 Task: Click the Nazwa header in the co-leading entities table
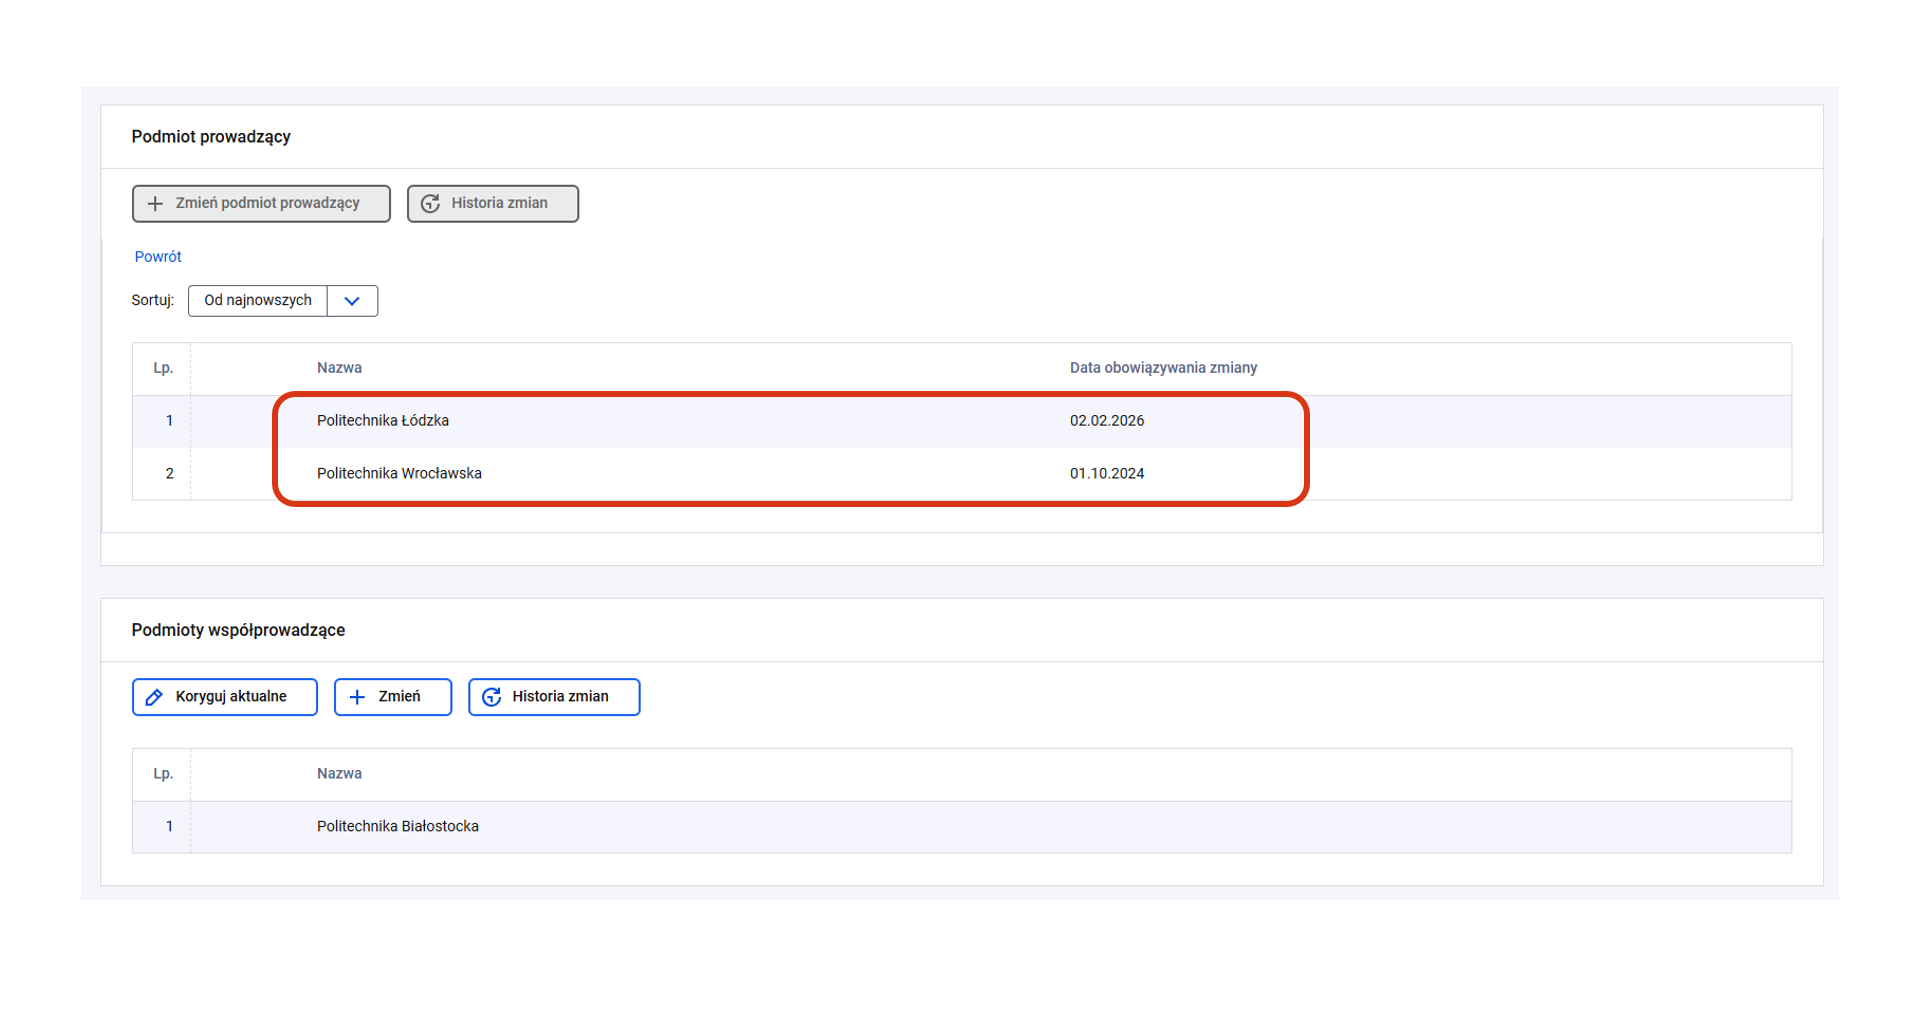[339, 774]
